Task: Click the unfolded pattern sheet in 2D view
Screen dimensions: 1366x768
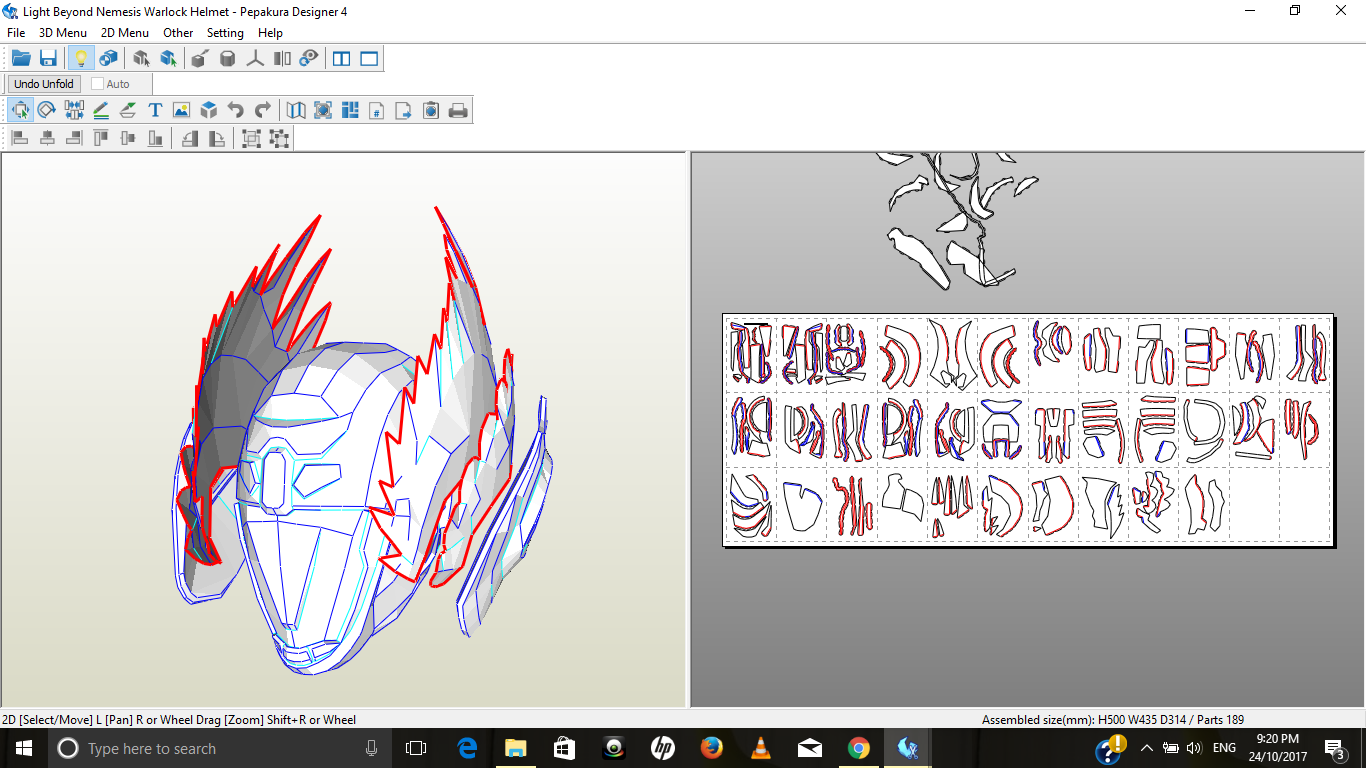Action: (1029, 430)
